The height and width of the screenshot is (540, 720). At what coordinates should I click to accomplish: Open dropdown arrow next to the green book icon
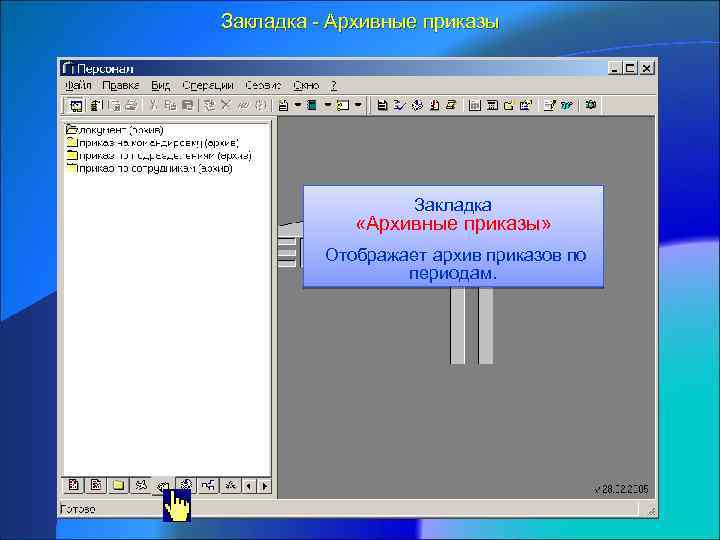click(x=327, y=105)
